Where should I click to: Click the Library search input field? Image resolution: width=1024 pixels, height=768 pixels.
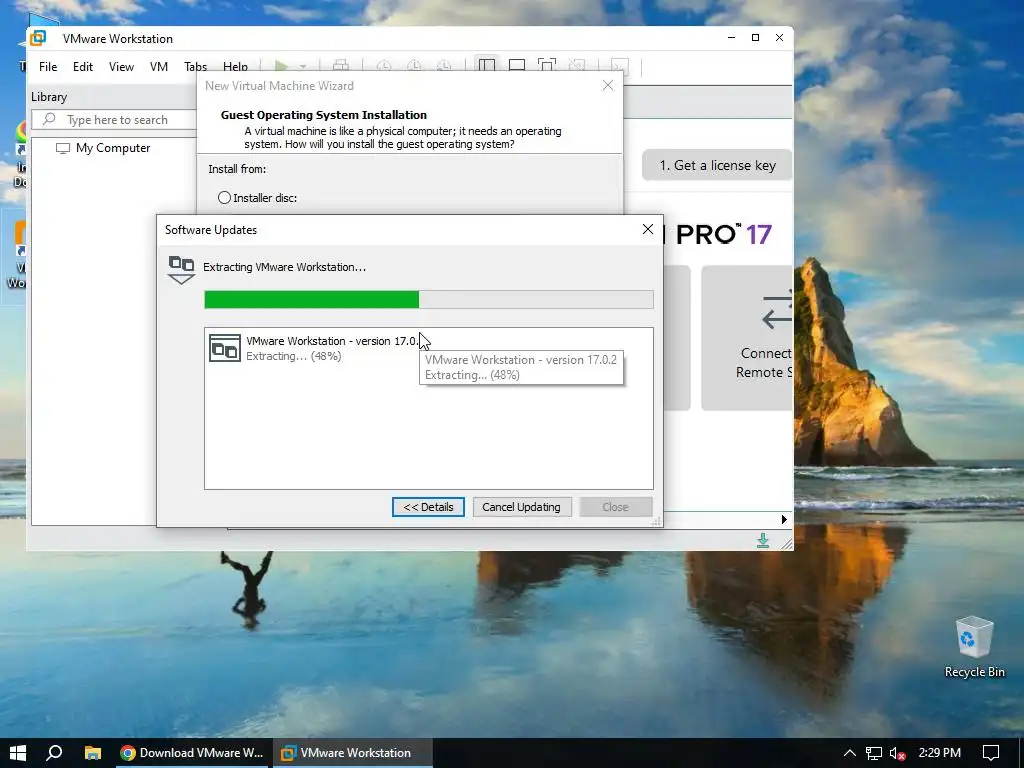click(x=115, y=120)
